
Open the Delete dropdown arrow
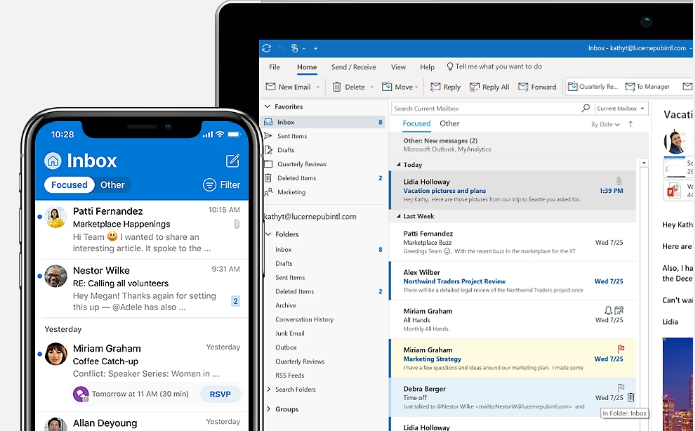click(x=372, y=87)
